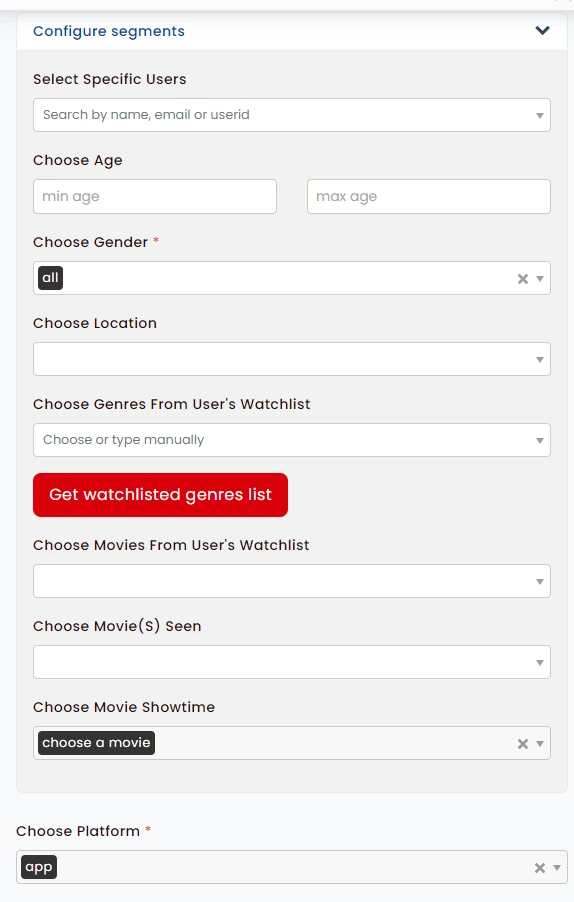Open the Choose Location dropdown arrow

pos(539,360)
